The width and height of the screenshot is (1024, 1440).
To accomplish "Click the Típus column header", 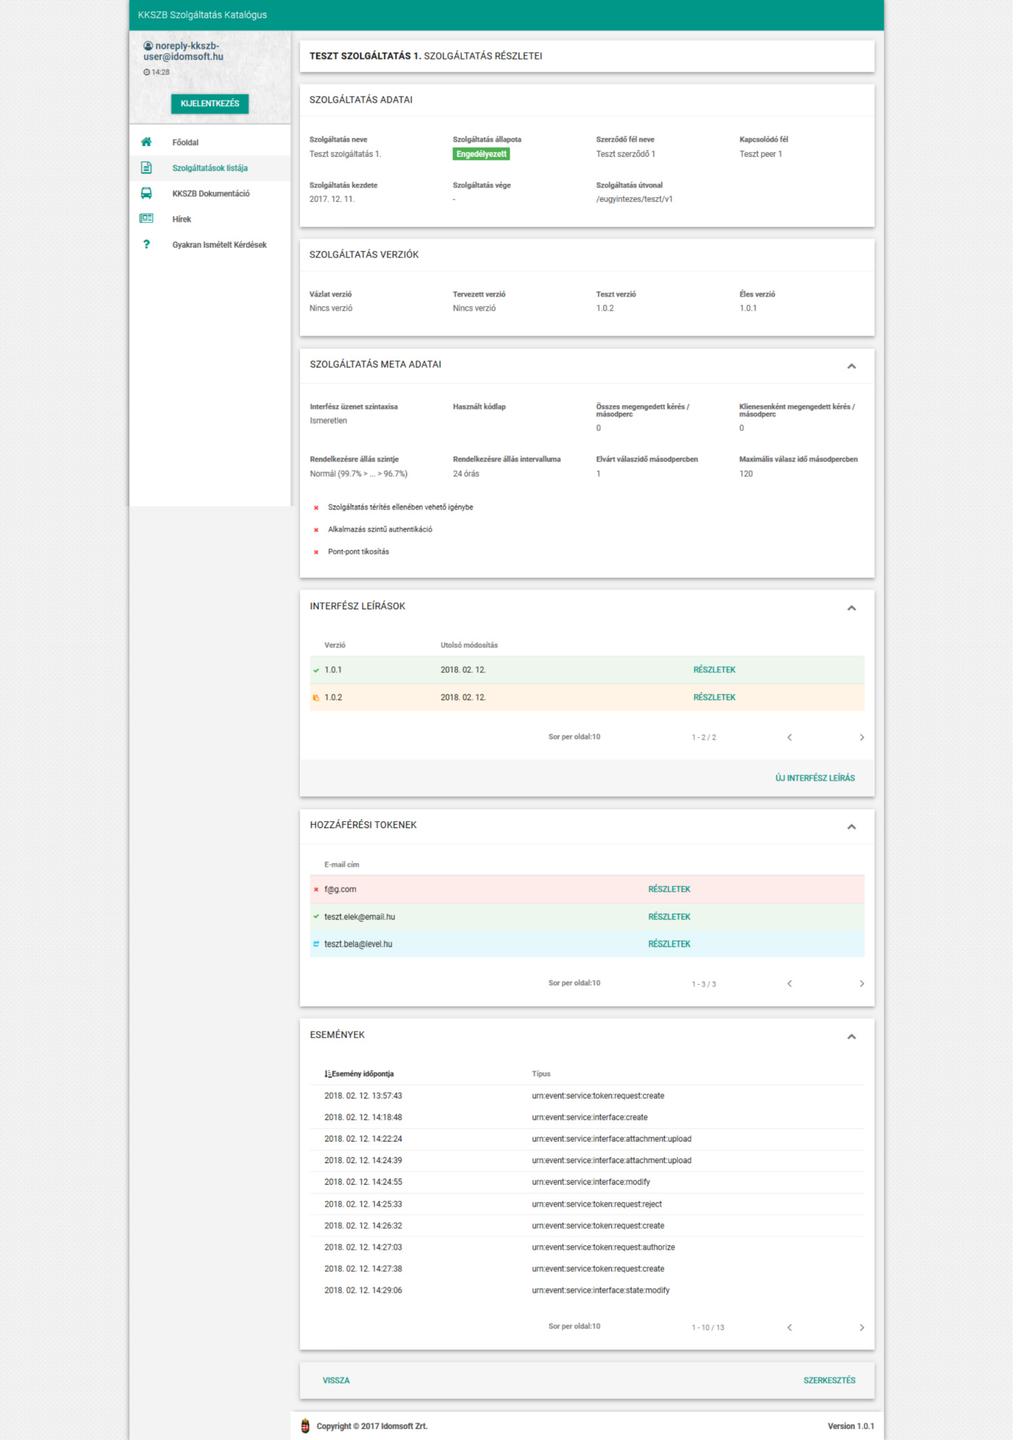I will 541,1074.
